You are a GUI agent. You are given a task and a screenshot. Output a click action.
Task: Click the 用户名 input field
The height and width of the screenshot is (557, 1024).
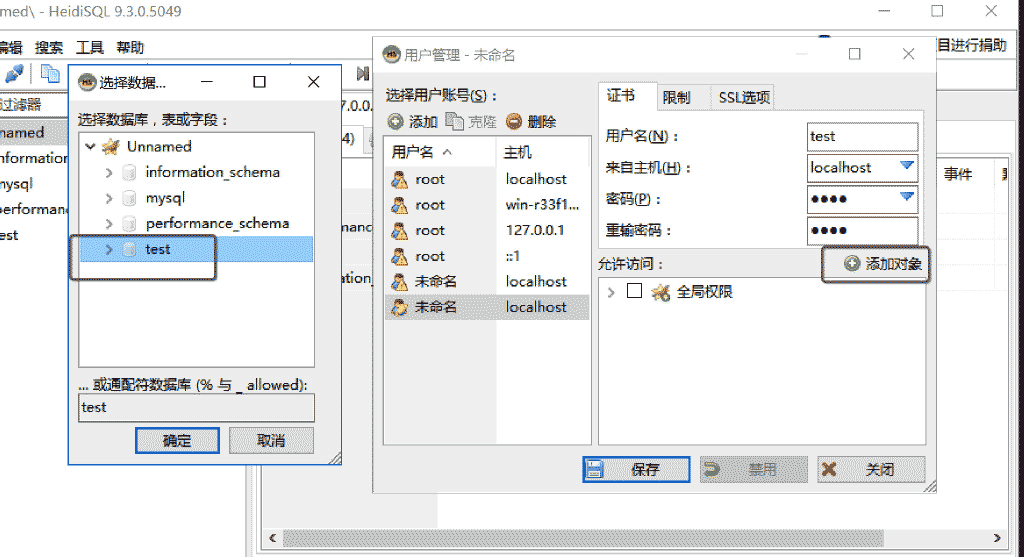(862, 136)
